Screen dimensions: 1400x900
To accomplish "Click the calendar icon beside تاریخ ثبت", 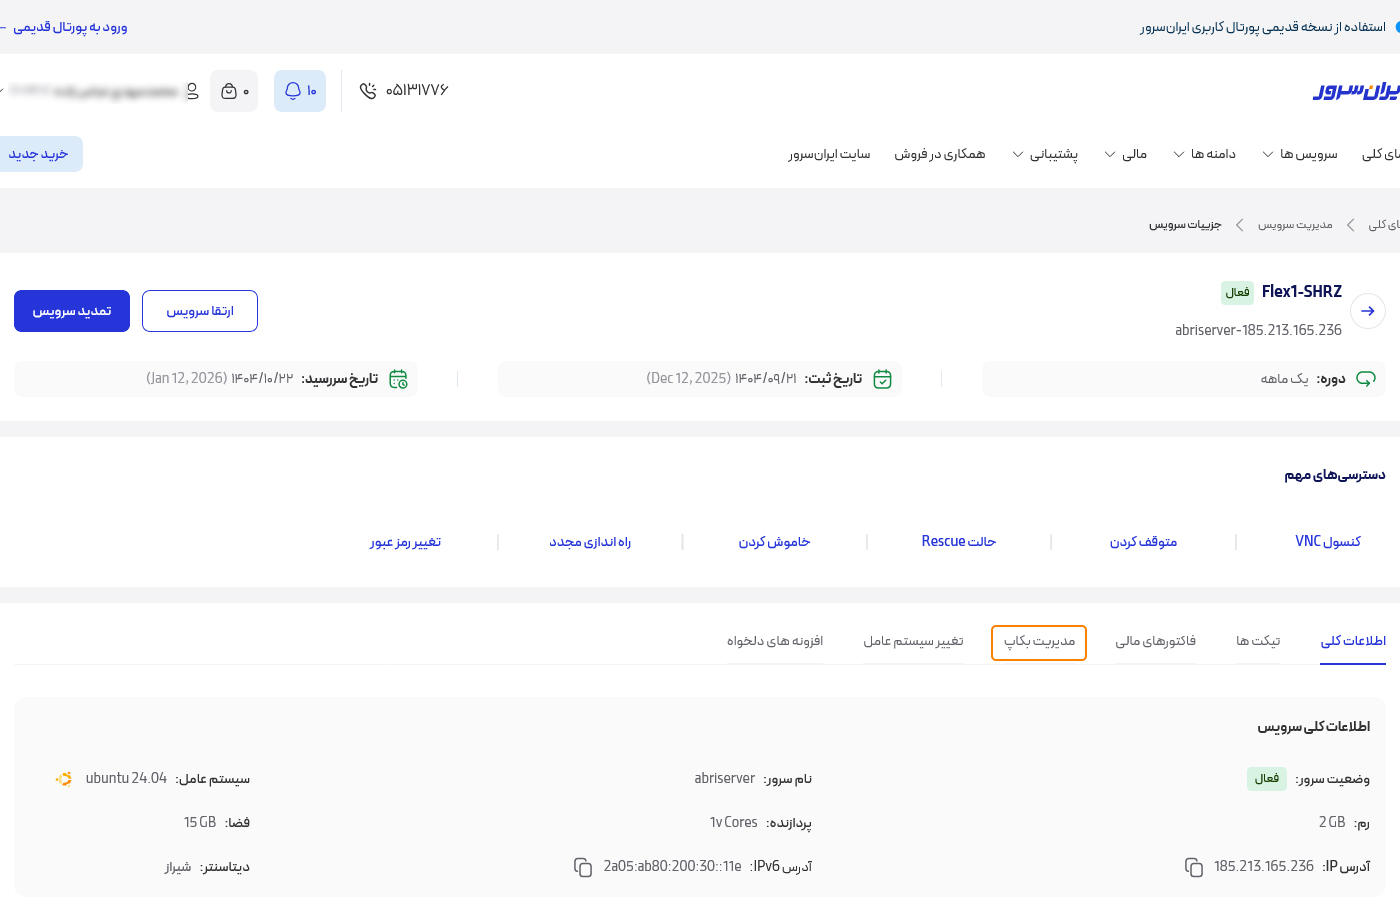I will (x=882, y=379).
